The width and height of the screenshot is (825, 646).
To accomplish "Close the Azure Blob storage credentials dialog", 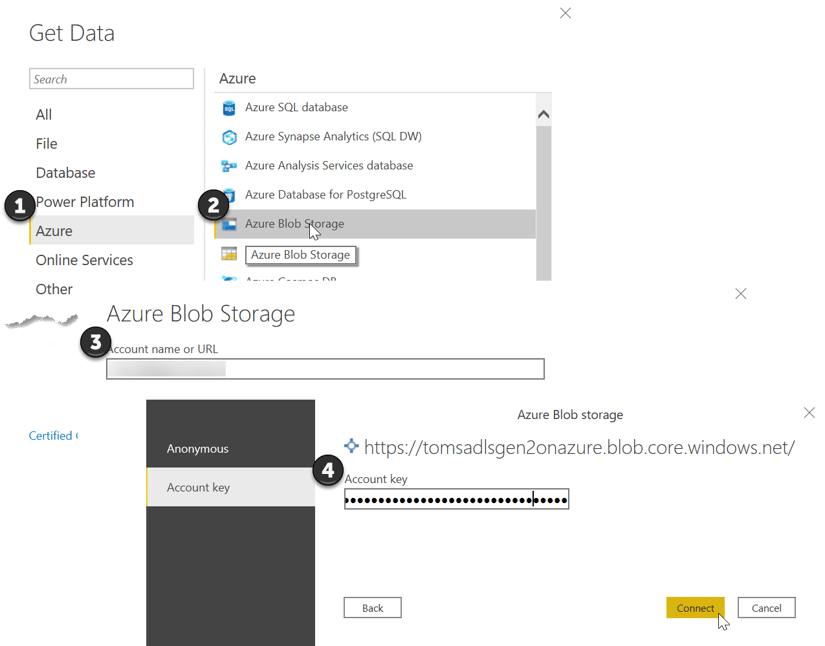I will coord(809,413).
